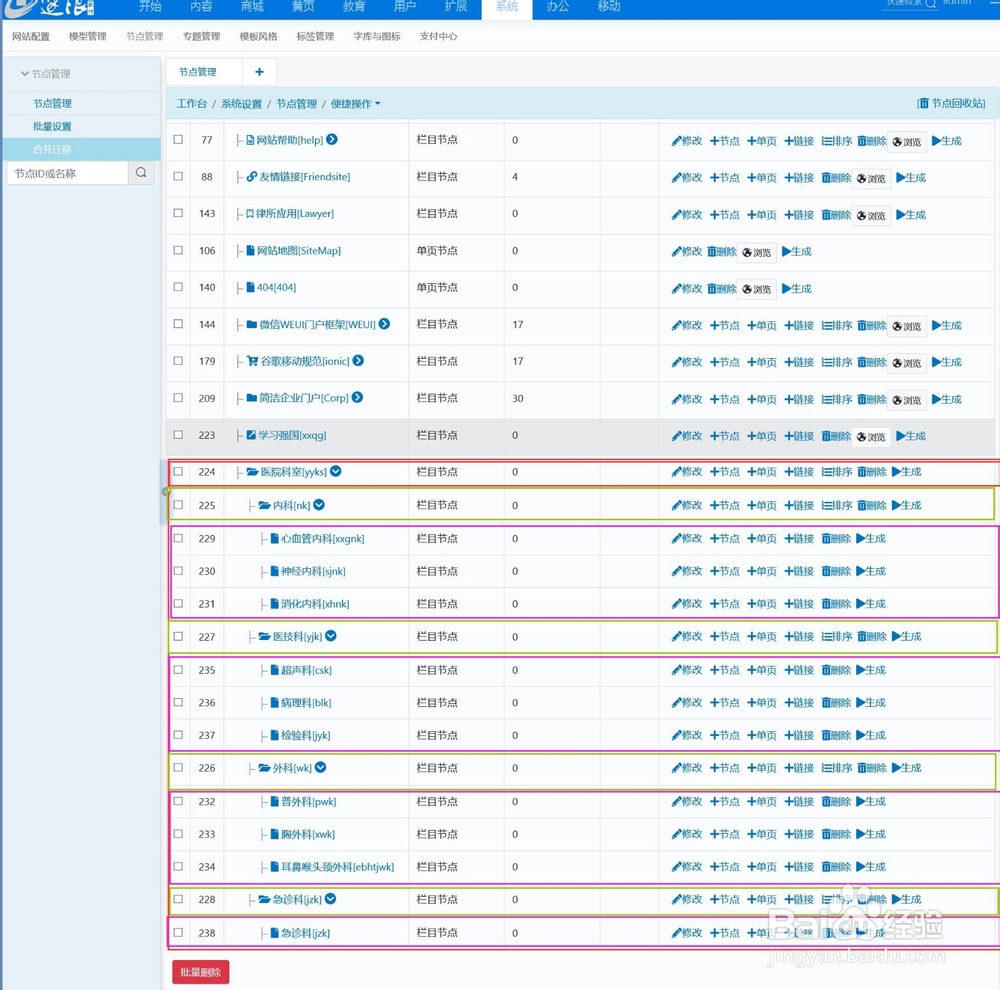
Task: Click 修改 for row 235 超声科
Action: point(686,670)
